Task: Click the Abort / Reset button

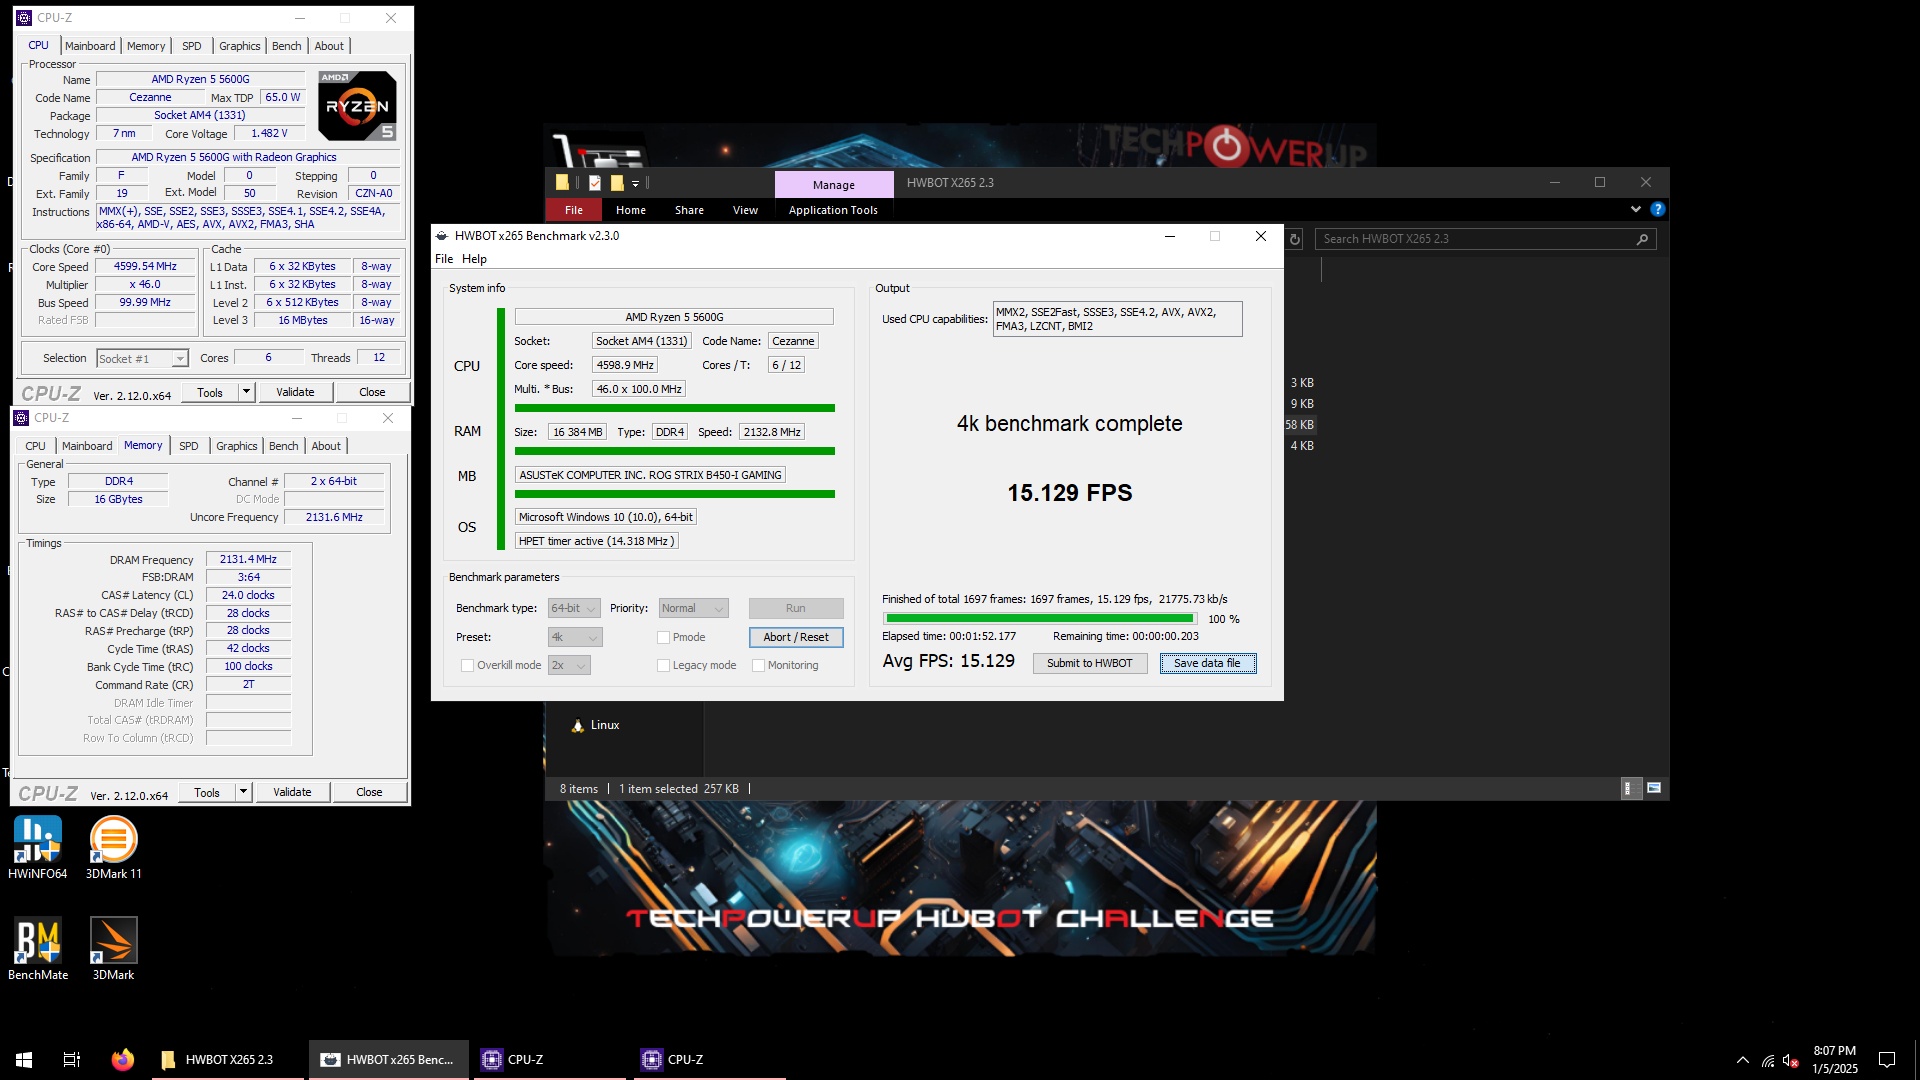Action: point(796,637)
